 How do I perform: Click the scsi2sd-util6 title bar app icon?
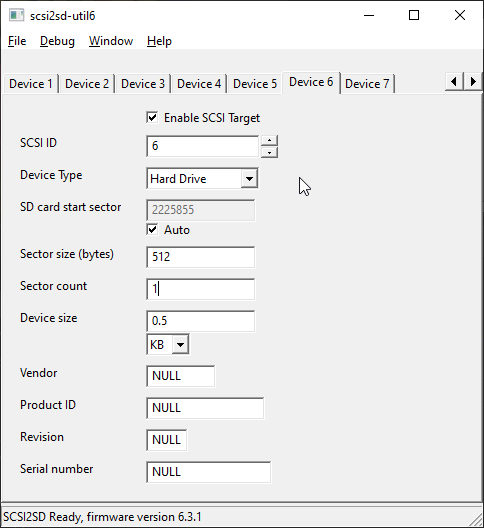16,15
